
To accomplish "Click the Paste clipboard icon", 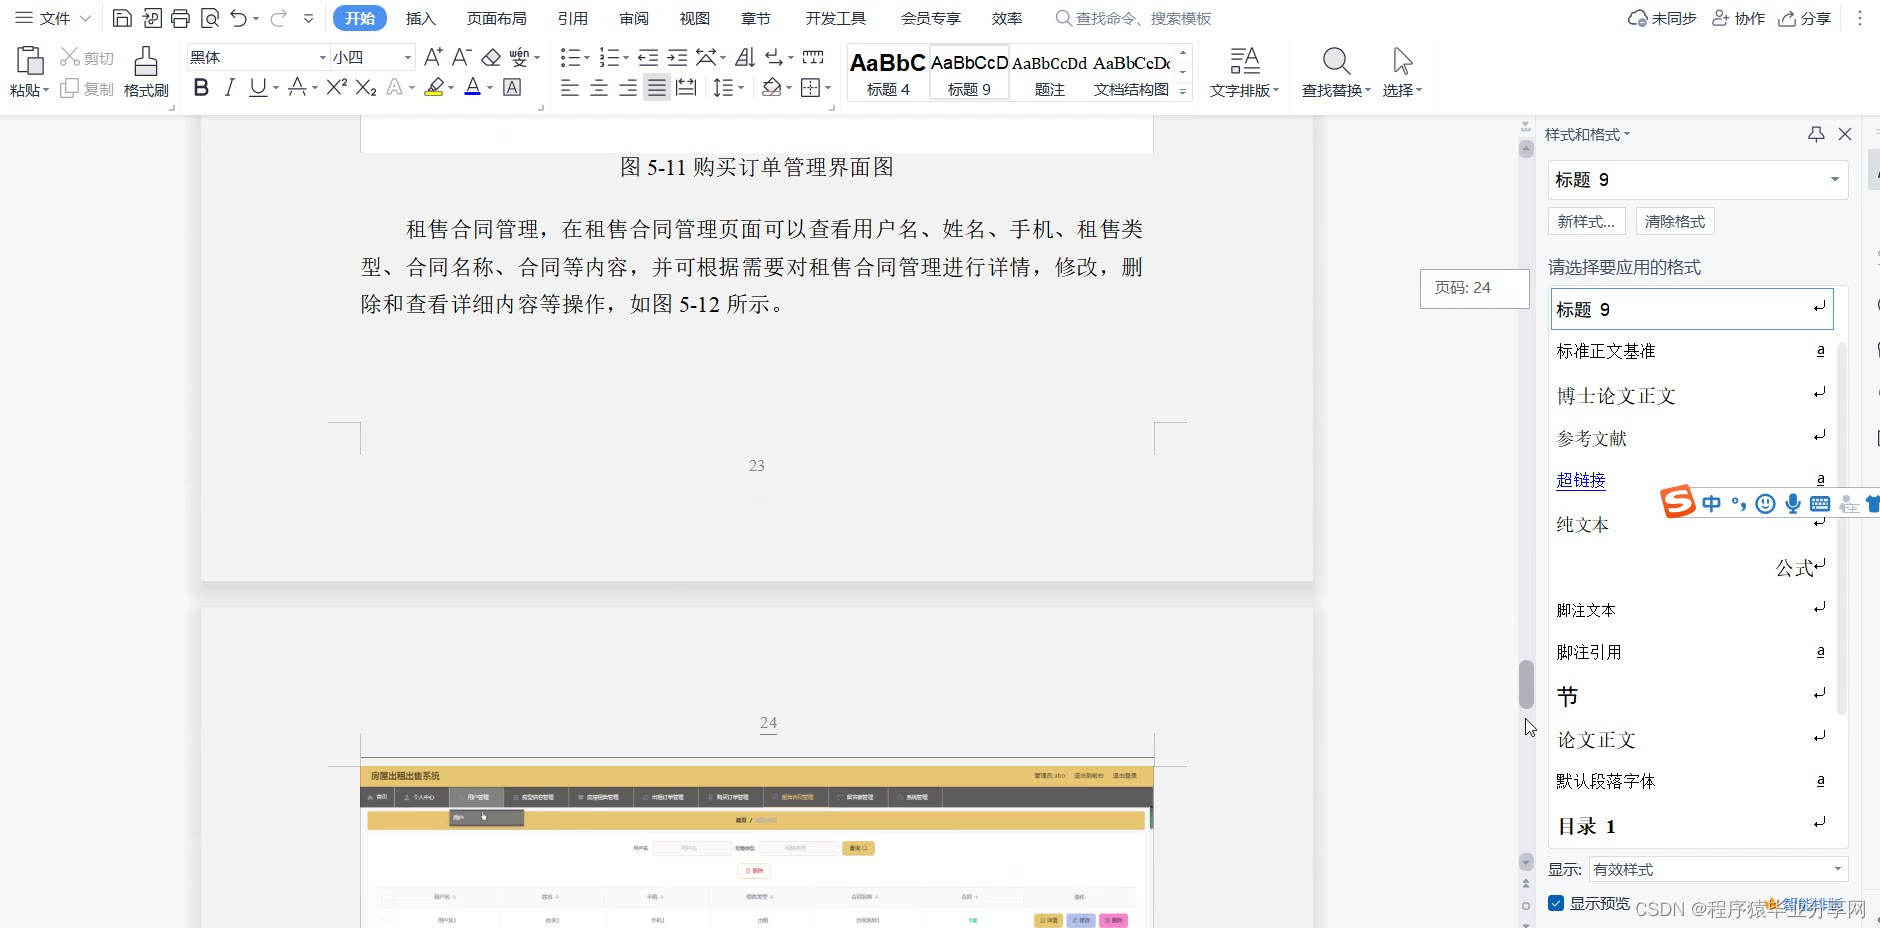I will click(30, 61).
